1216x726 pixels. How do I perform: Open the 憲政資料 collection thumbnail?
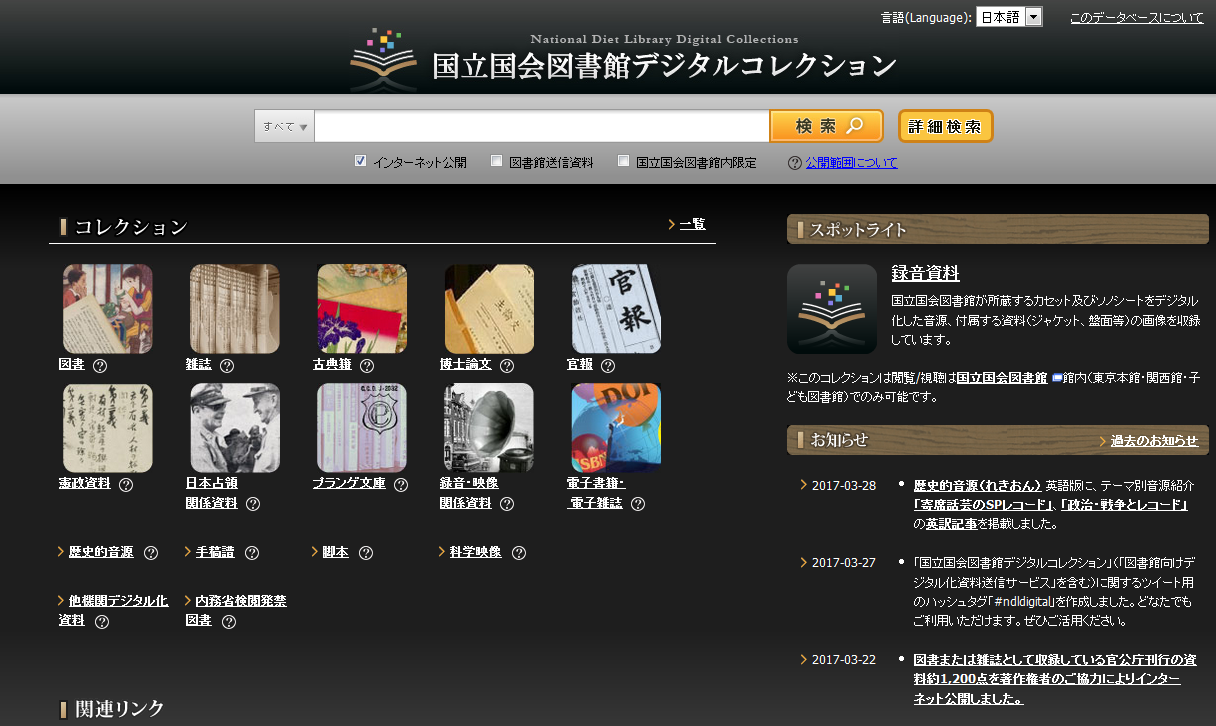click(x=108, y=428)
